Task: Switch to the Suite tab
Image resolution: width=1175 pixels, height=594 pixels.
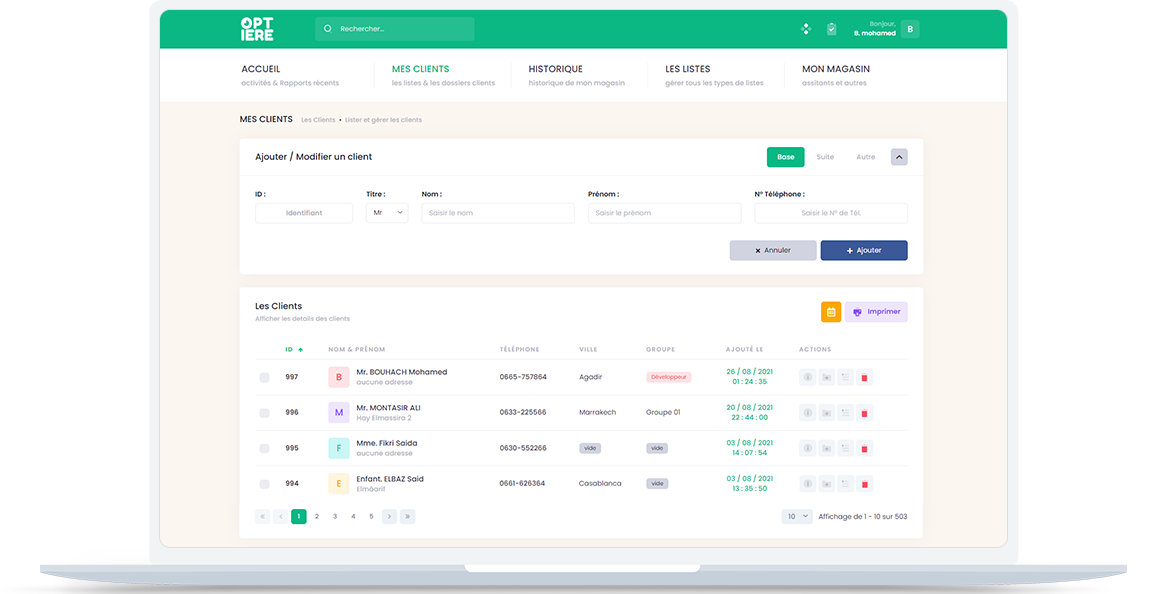Action: click(x=825, y=157)
